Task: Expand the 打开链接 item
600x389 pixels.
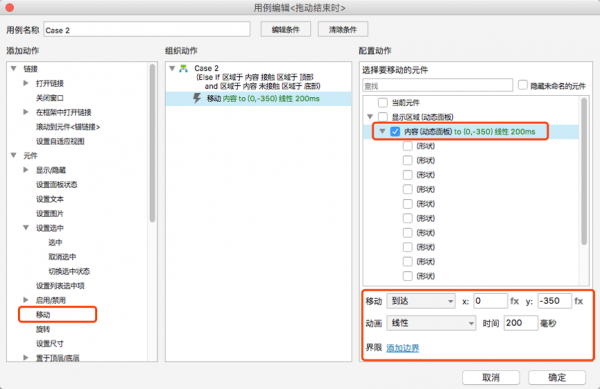Action: pyautogui.click(x=26, y=83)
